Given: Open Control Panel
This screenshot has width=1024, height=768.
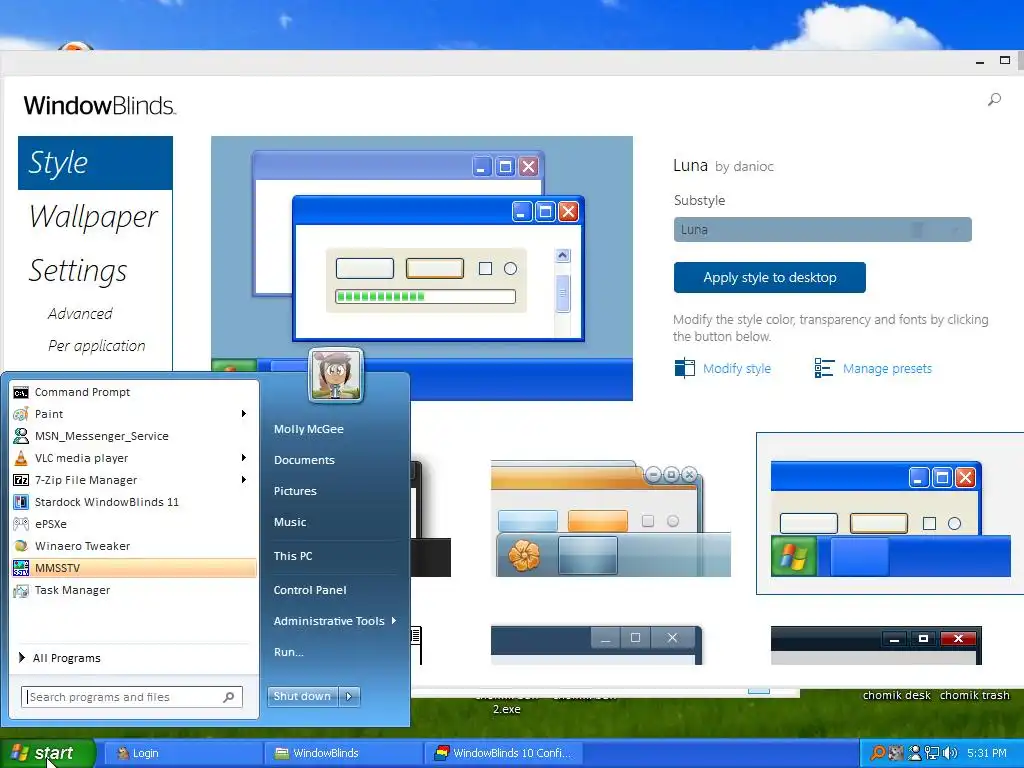Looking at the screenshot, I should pos(310,590).
